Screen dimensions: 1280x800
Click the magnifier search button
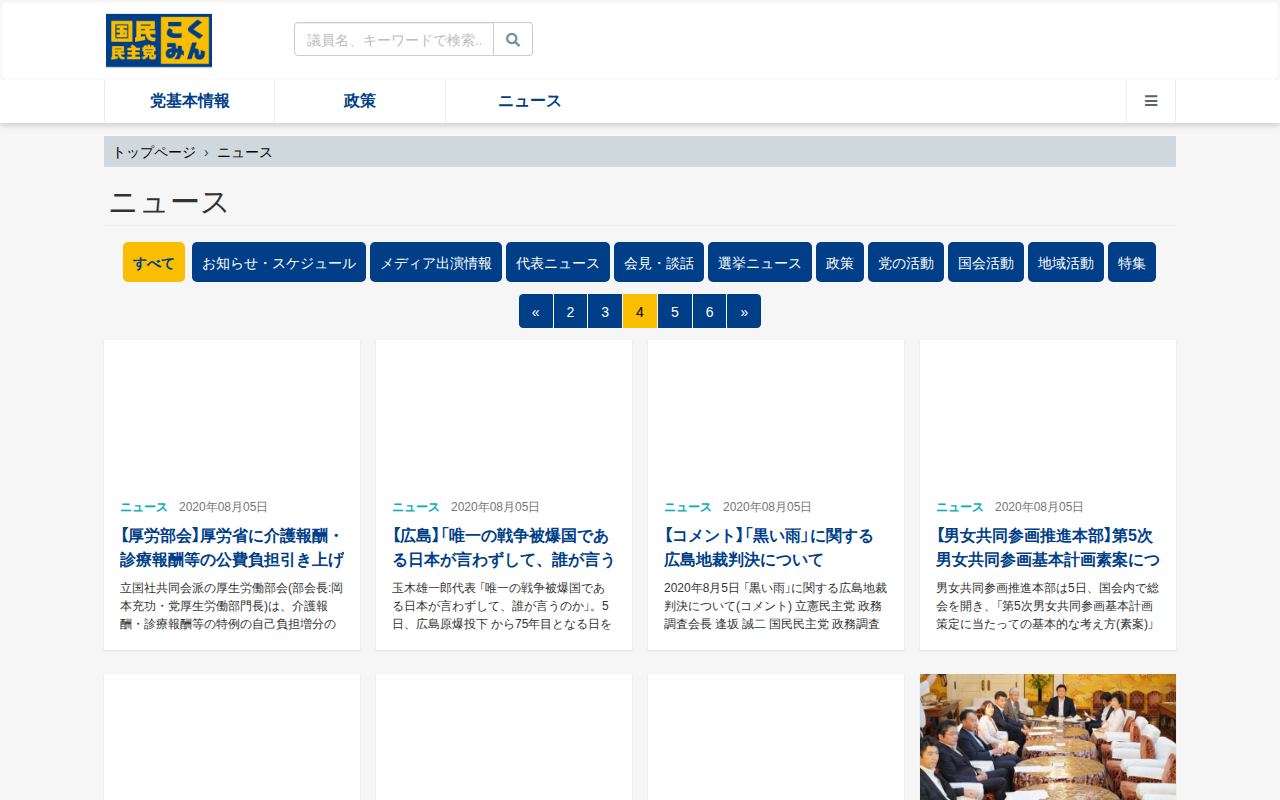tap(513, 39)
